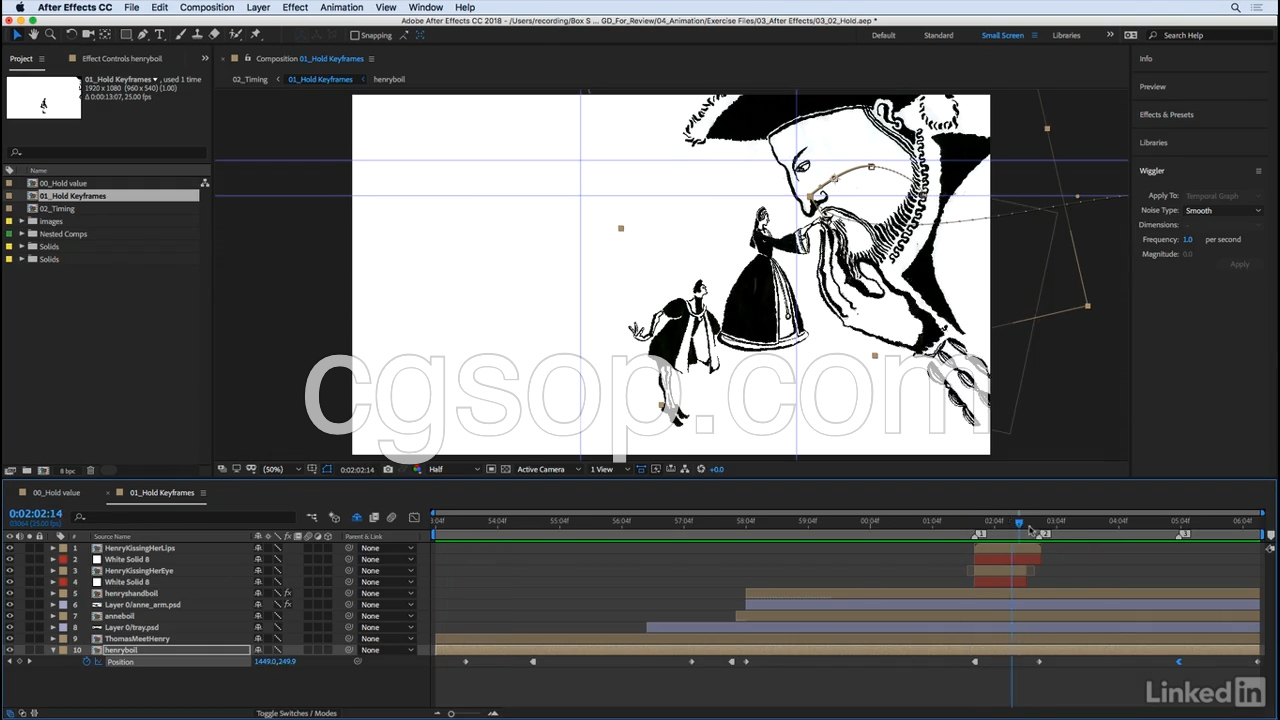Hide the Layer 0/anne_arm.psd layer

(10, 605)
